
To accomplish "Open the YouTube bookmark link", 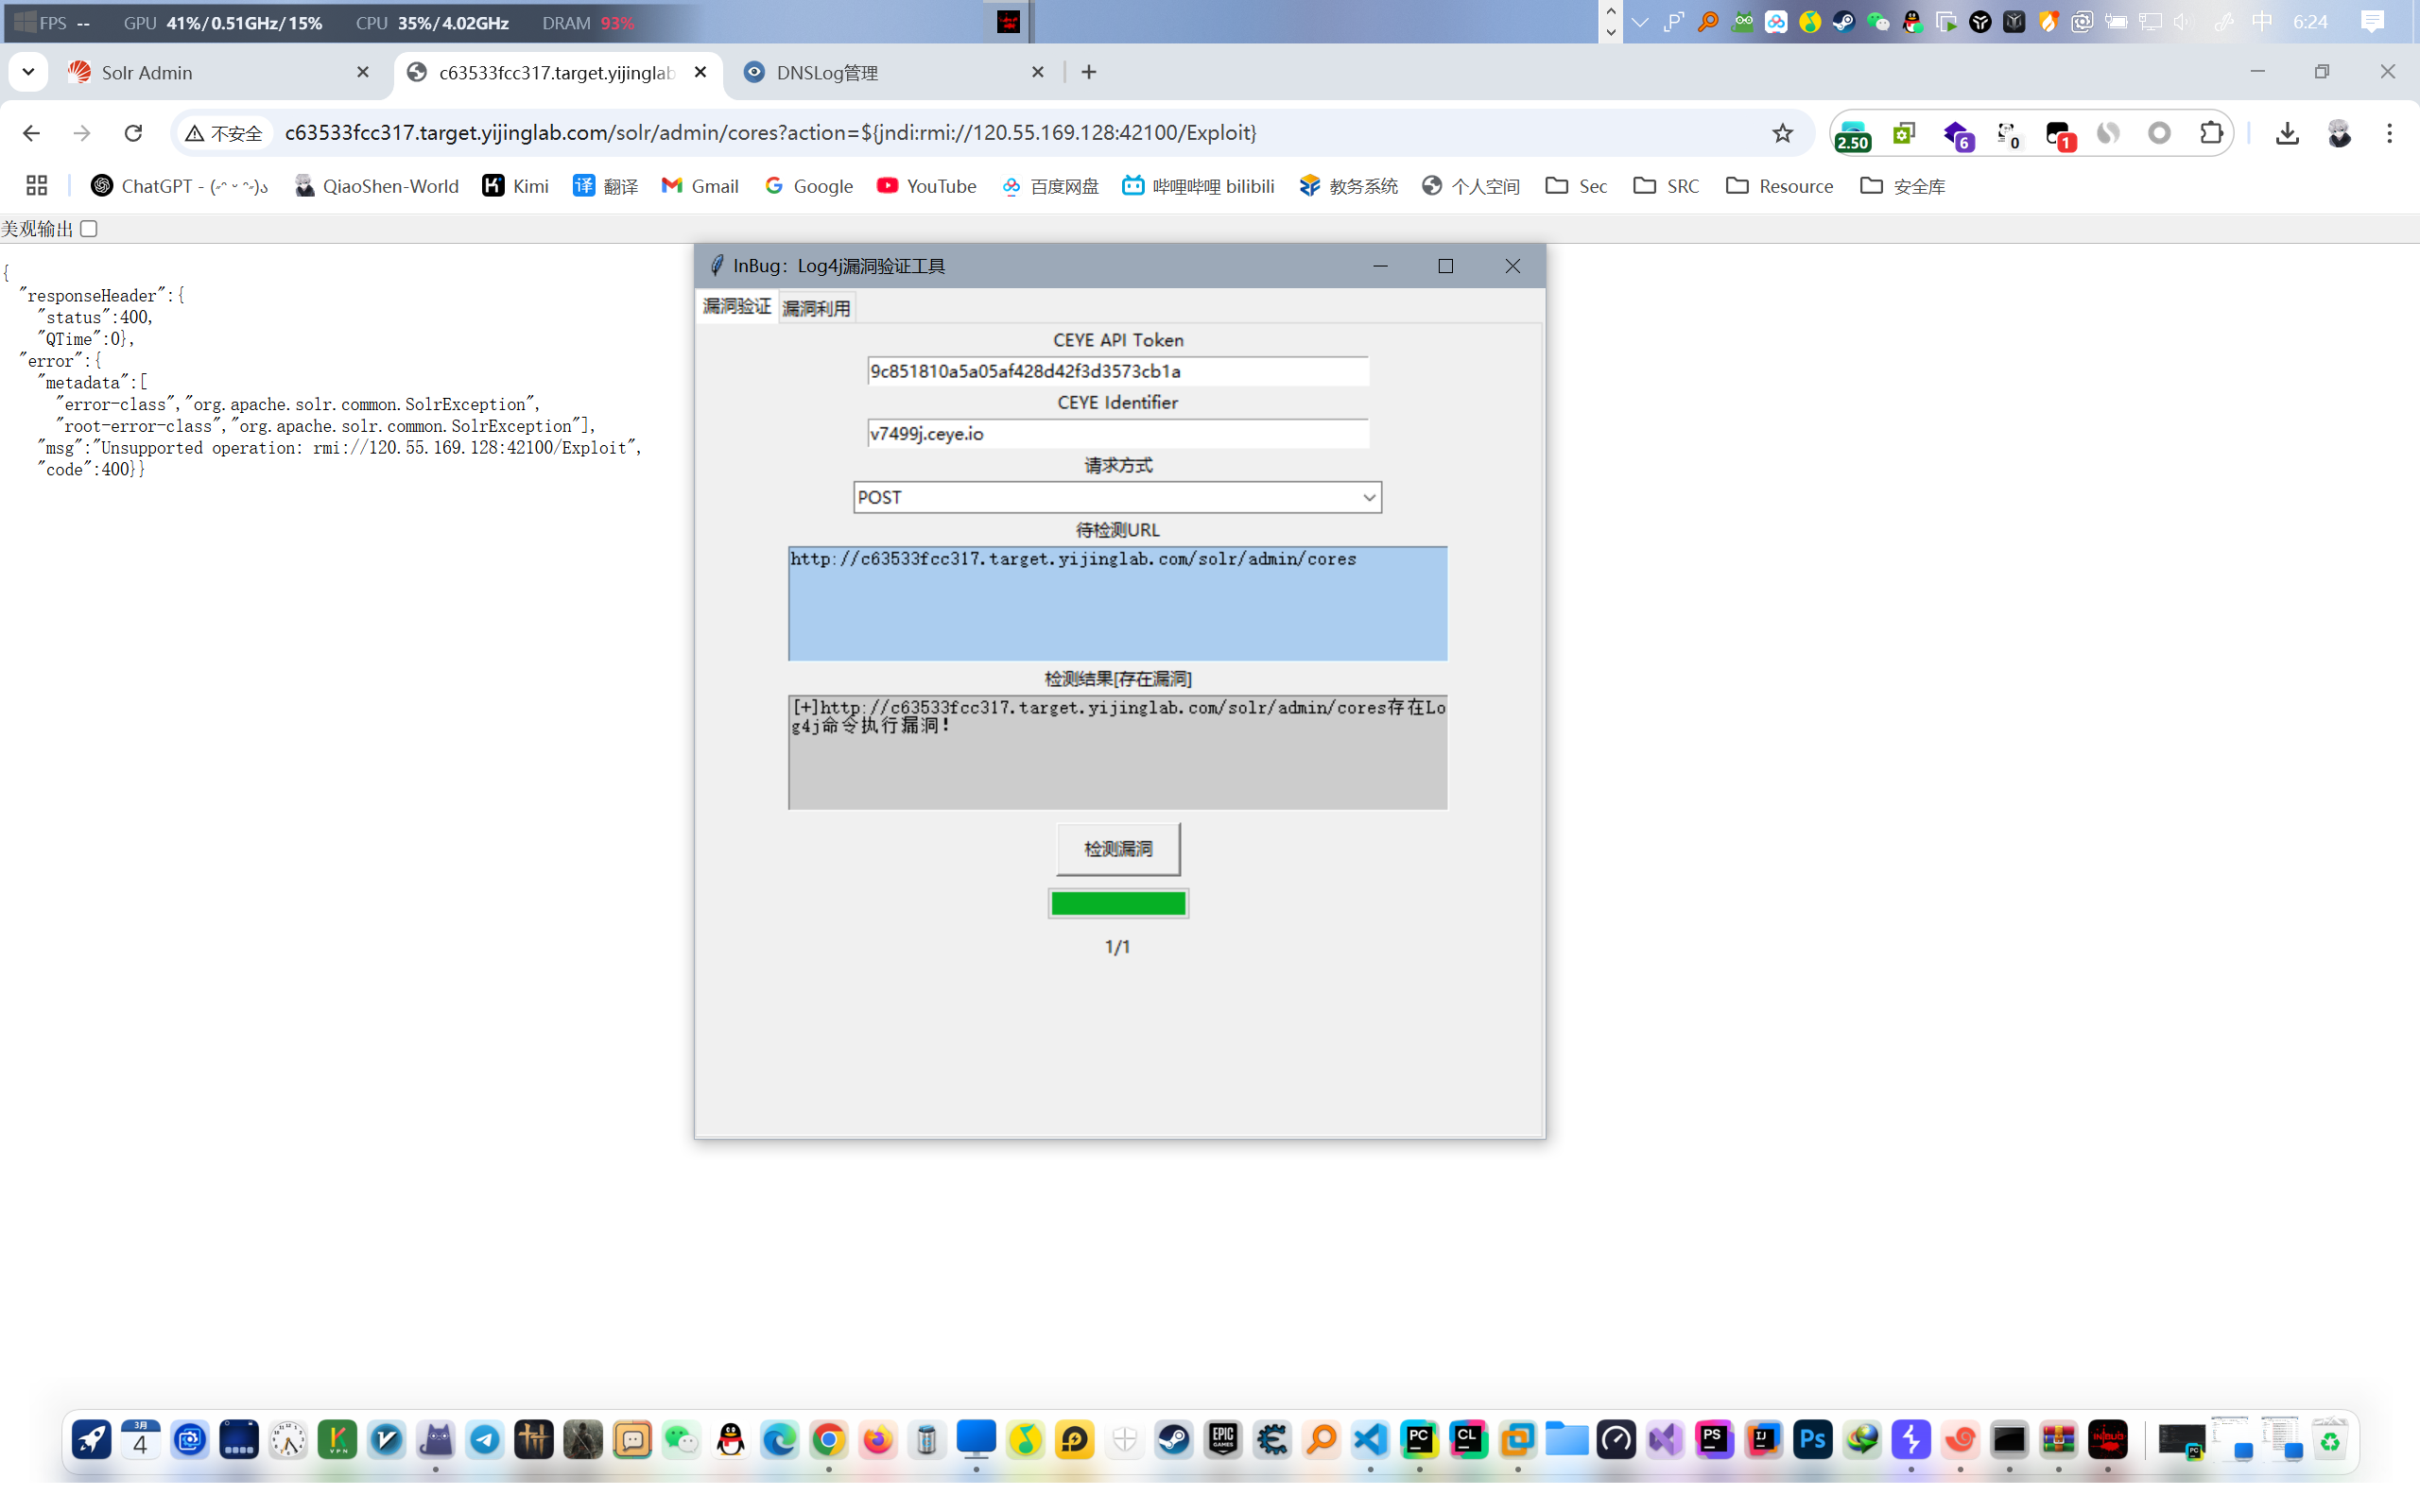I will tap(926, 186).
